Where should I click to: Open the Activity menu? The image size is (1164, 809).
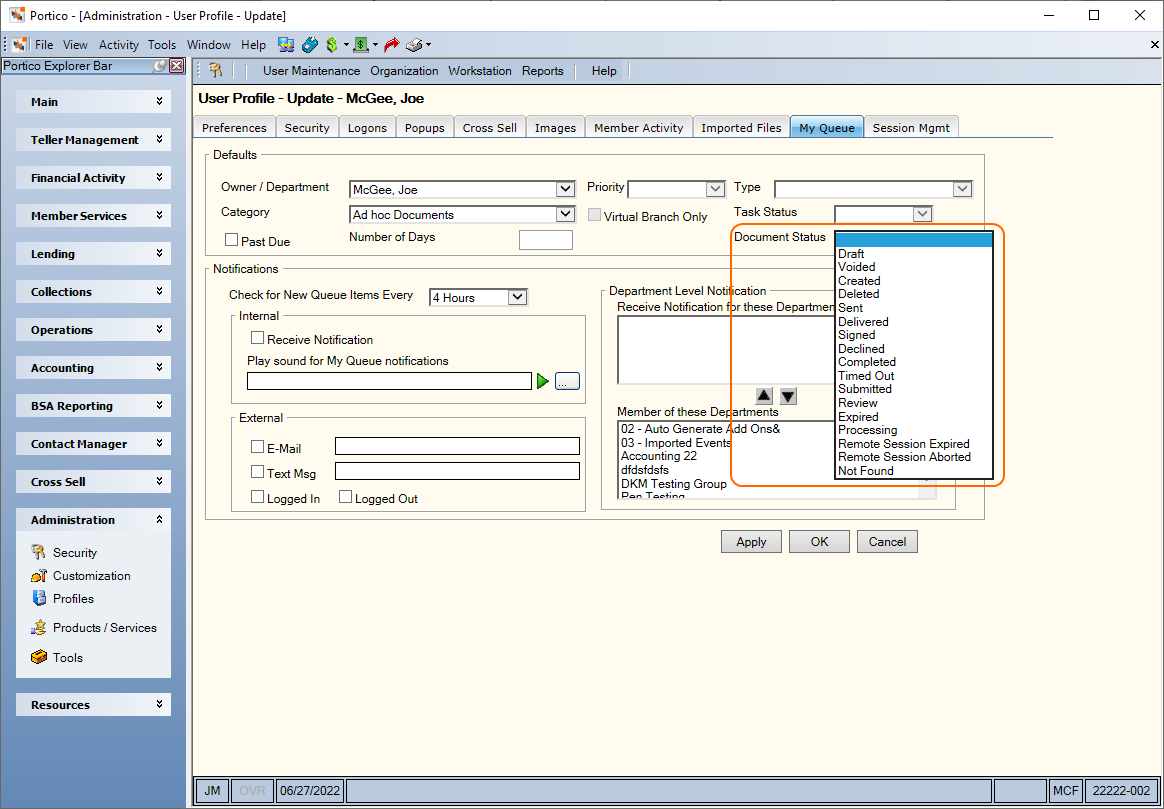pos(119,45)
